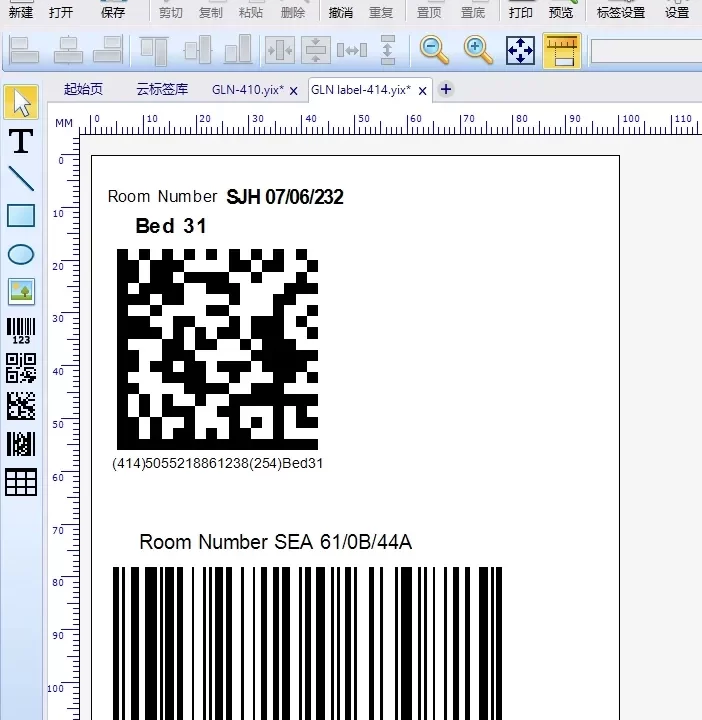Close the GLN label-414.yix tab

tap(423, 91)
